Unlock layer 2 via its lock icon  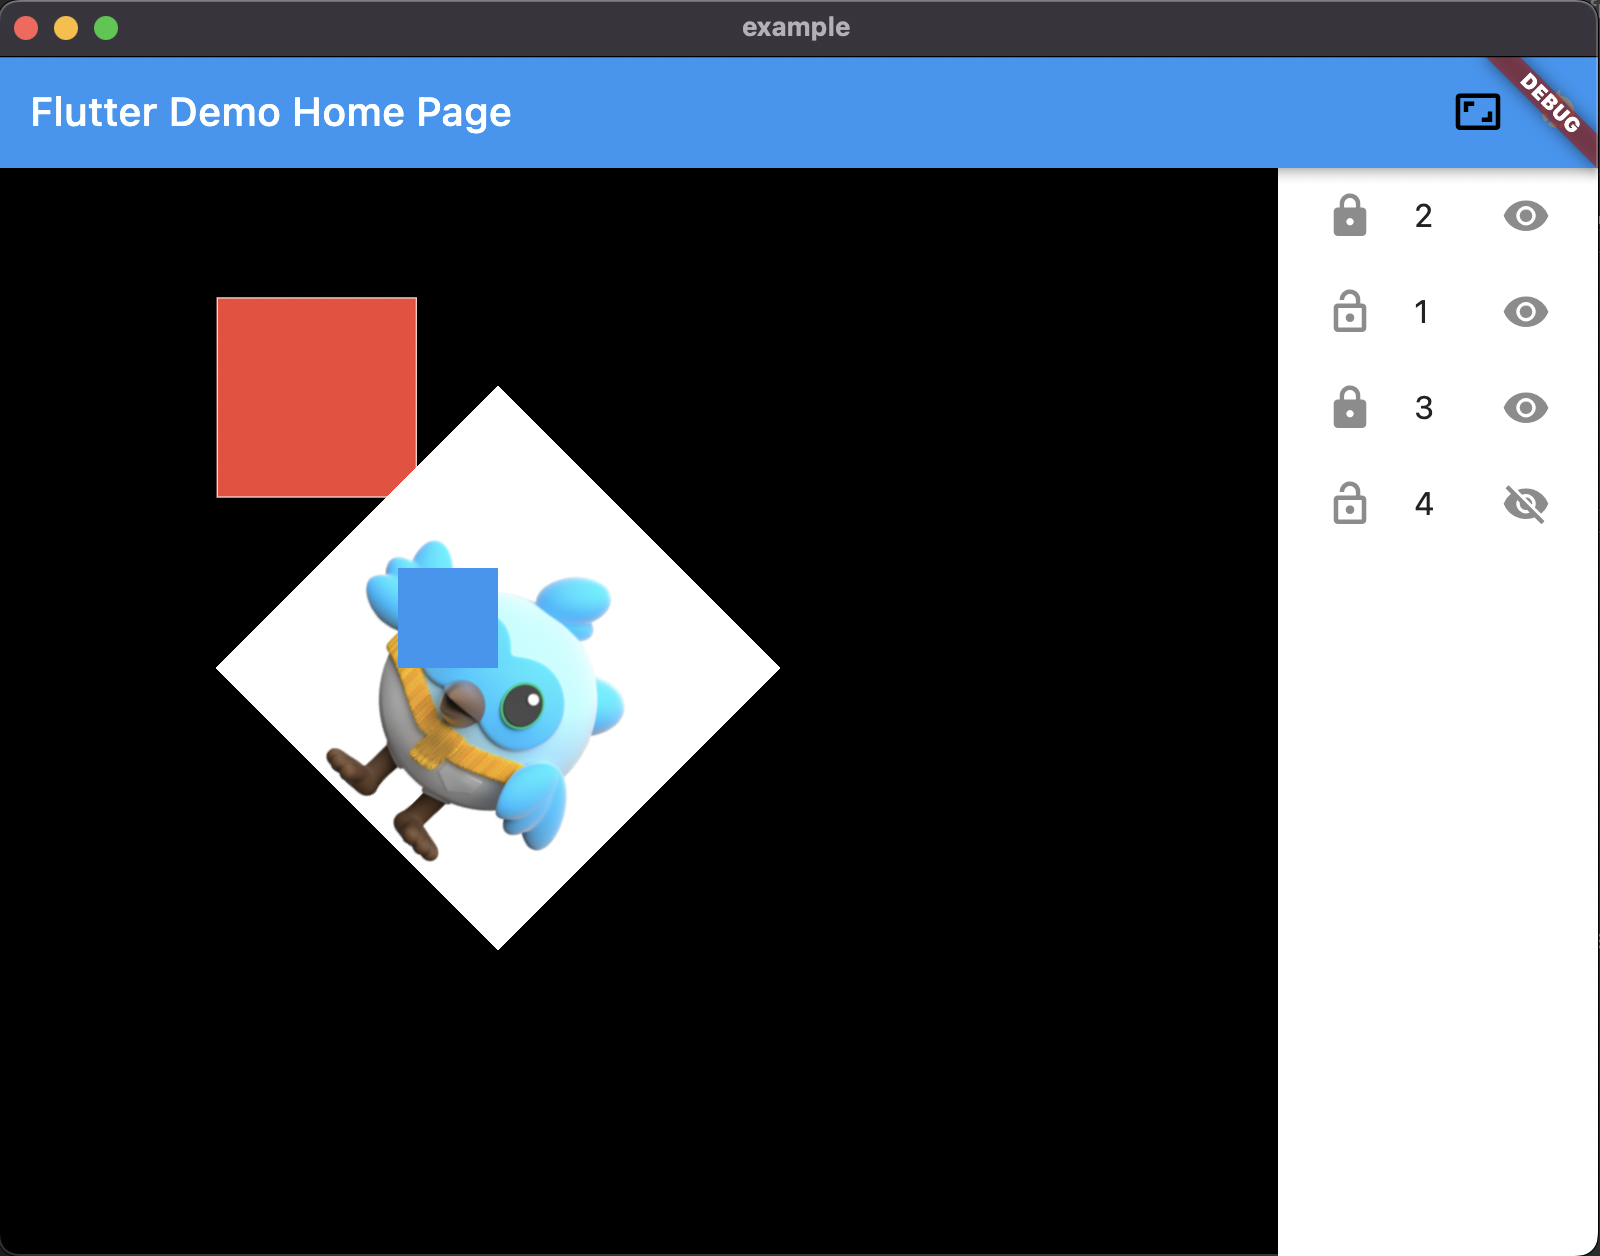coord(1349,216)
